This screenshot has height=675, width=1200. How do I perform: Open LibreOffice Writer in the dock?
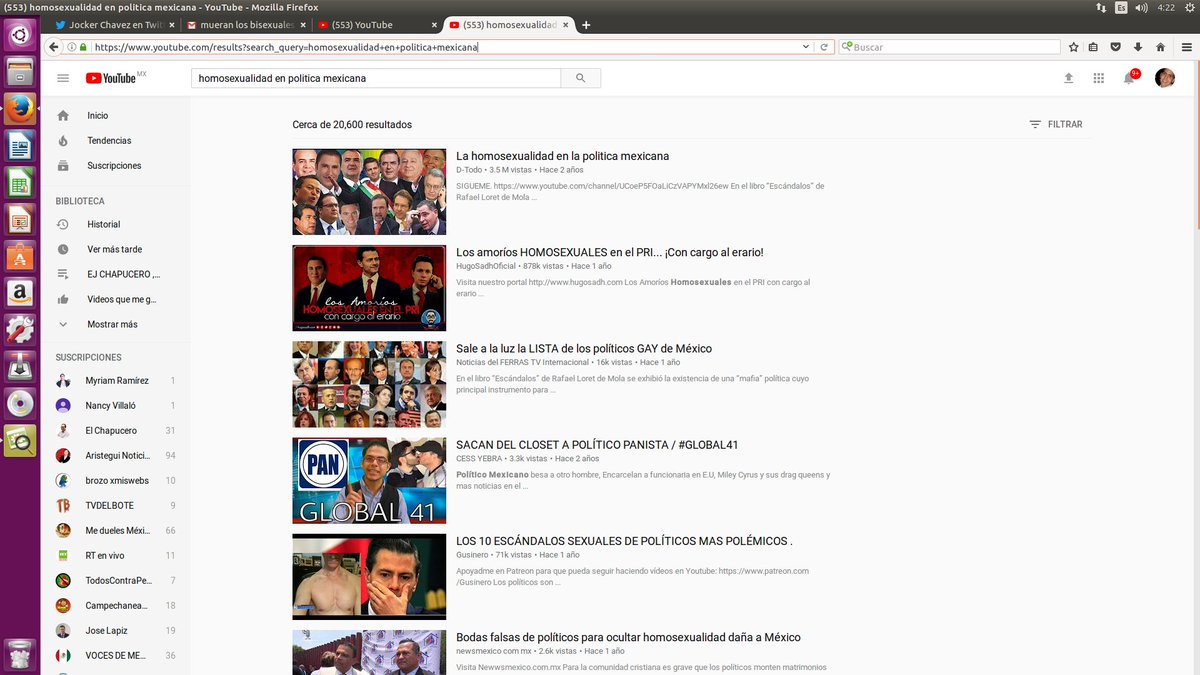click(x=20, y=146)
